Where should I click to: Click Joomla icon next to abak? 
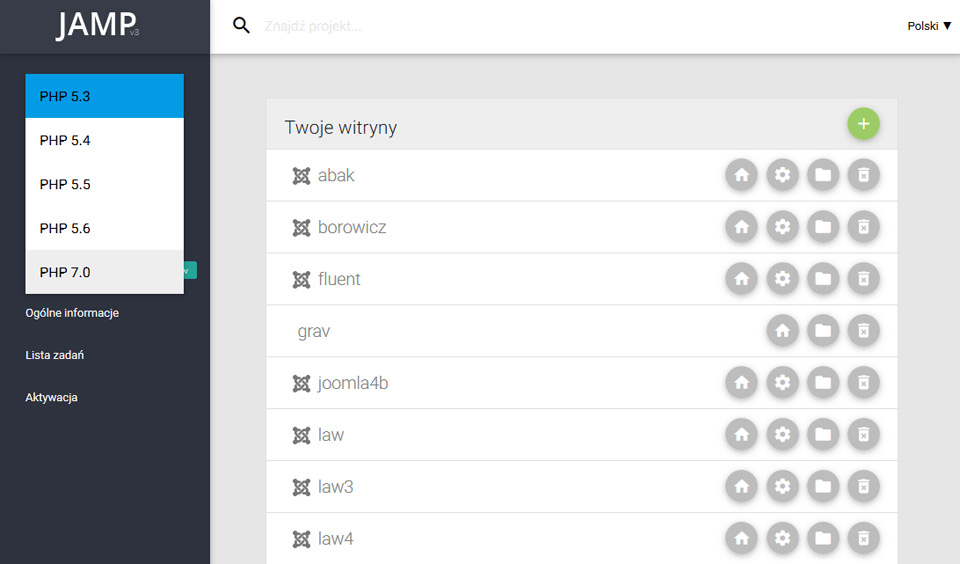click(301, 176)
